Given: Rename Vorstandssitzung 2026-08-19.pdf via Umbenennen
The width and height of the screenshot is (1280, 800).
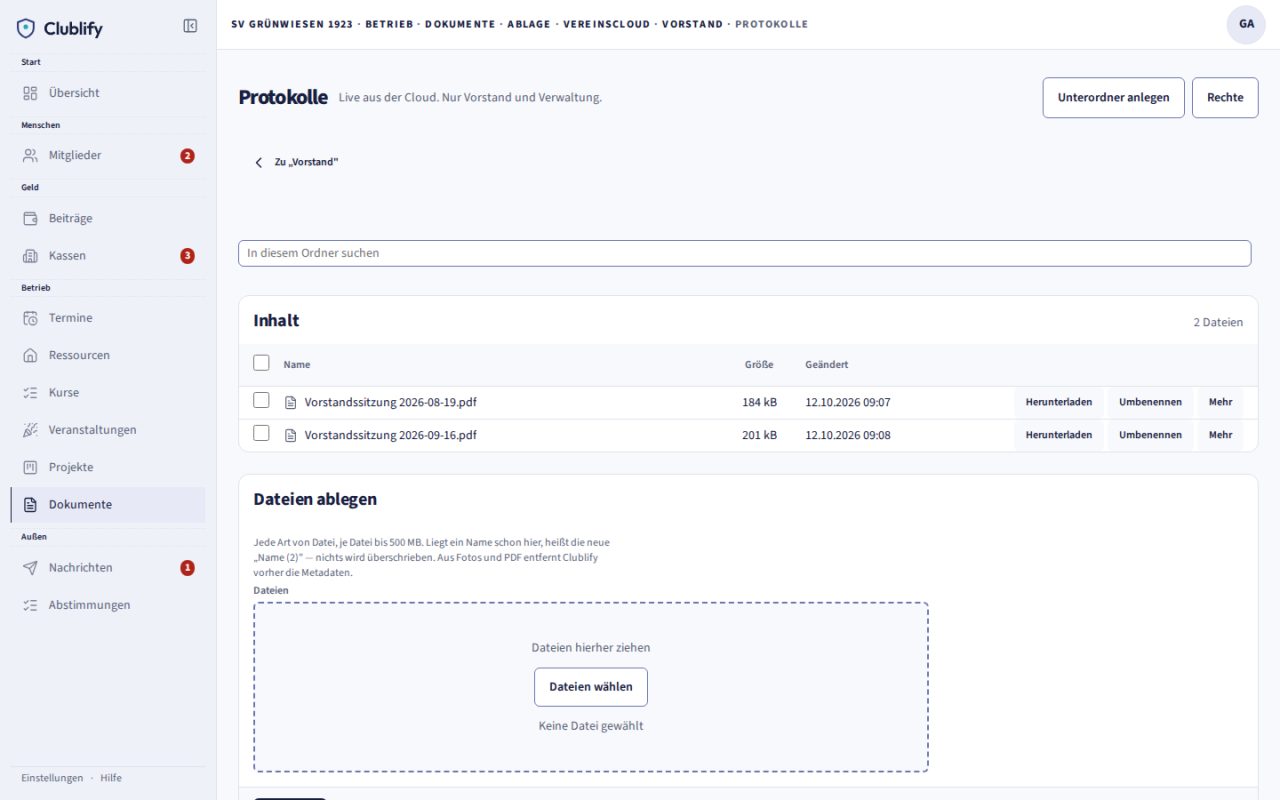Looking at the screenshot, I should (1150, 402).
